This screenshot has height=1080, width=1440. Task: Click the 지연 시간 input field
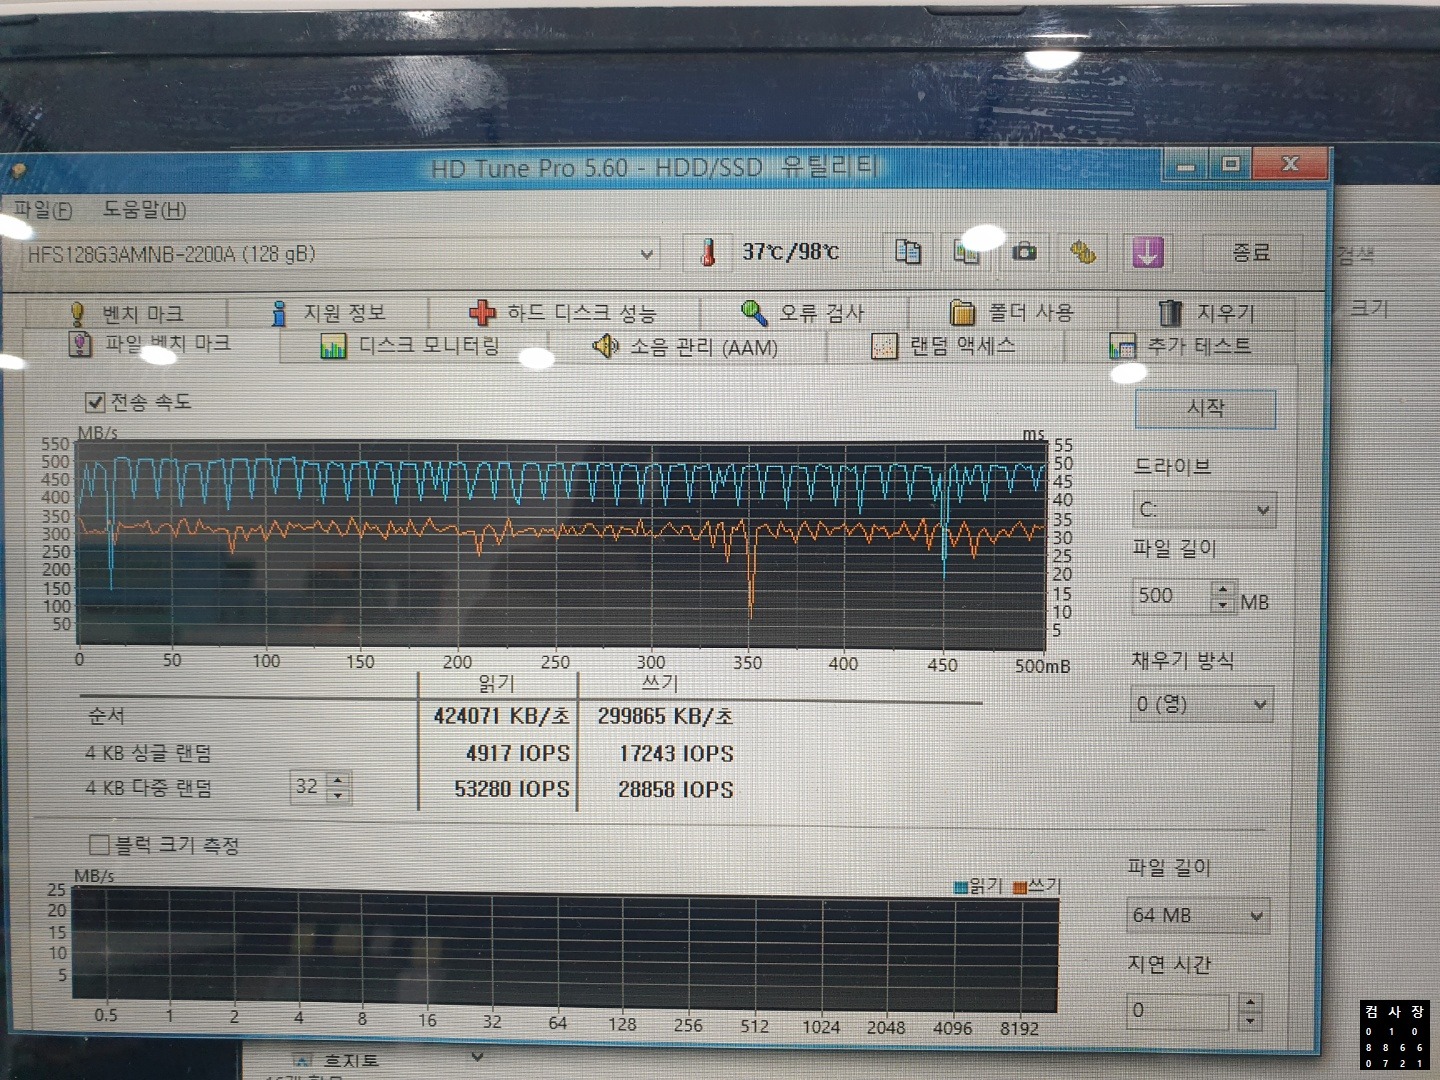click(1179, 1011)
